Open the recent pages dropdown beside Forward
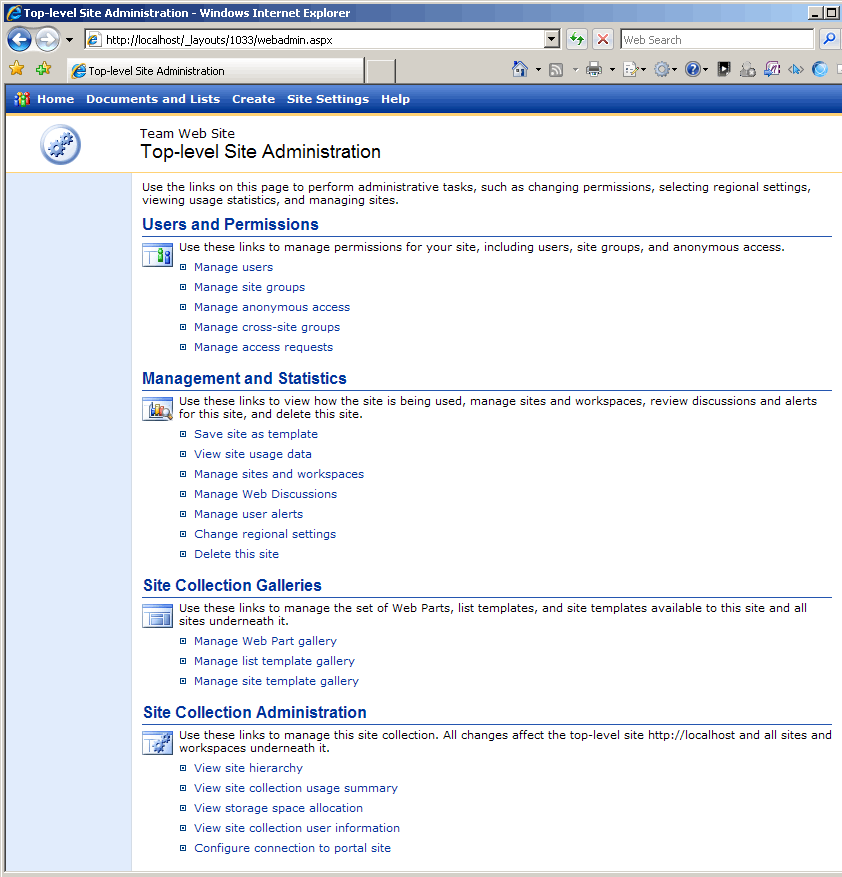Viewport: 842px width, 877px height. [69, 40]
